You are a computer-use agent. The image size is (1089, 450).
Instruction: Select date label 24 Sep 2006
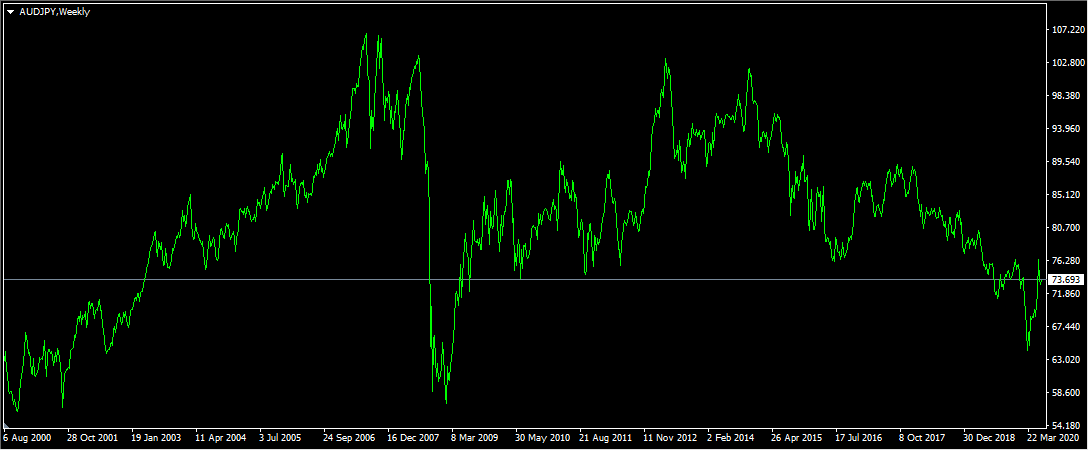click(348, 439)
